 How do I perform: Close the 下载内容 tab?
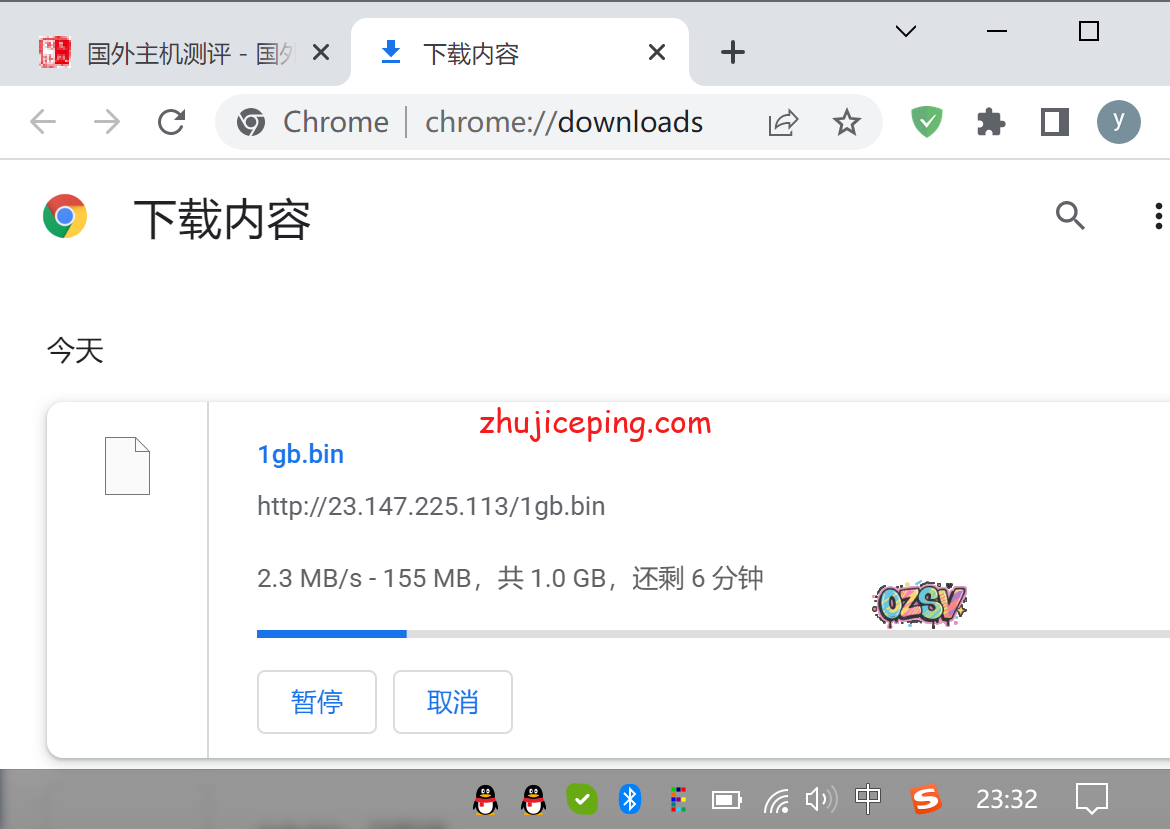click(657, 52)
